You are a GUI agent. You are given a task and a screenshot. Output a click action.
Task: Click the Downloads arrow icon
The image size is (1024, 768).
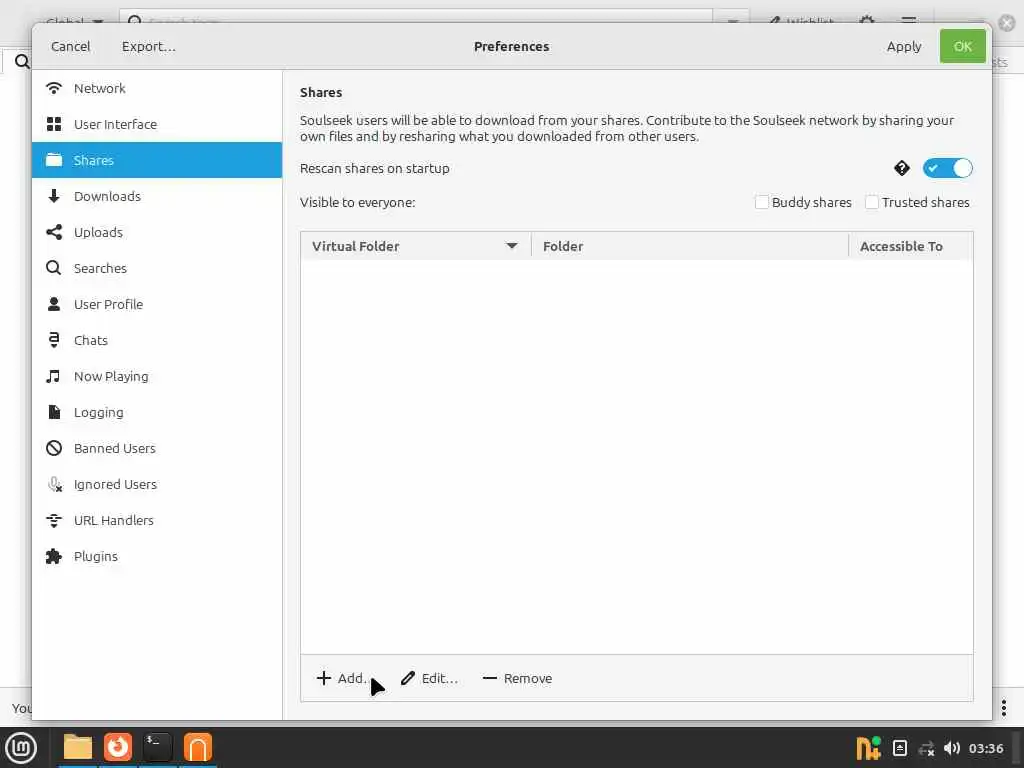click(54, 196)
